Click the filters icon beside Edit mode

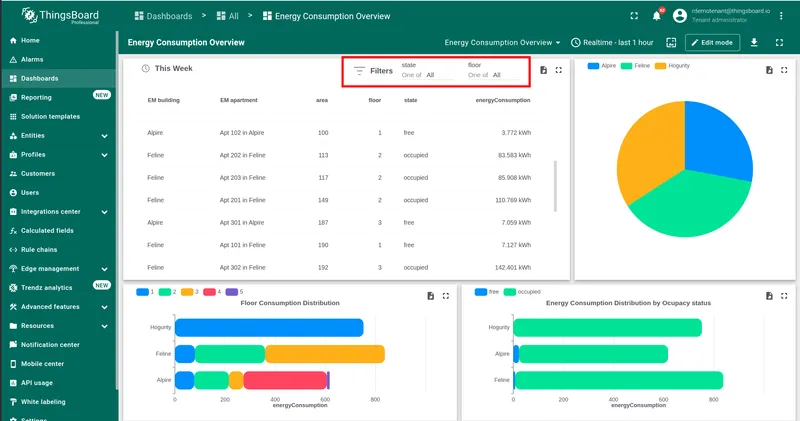[x=671, y=42]
